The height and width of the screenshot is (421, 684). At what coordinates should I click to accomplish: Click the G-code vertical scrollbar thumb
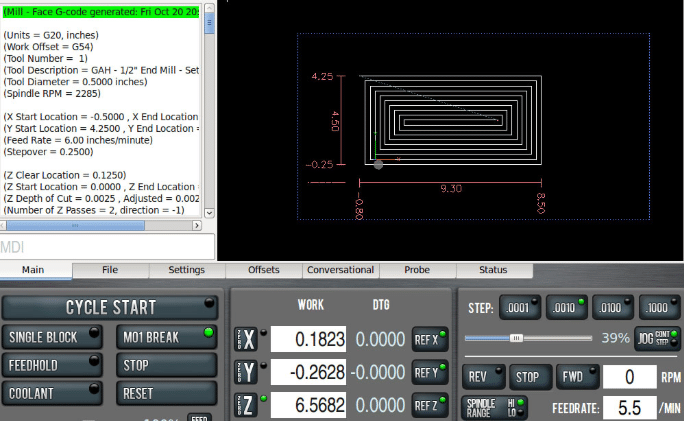(x=209, y=24)
